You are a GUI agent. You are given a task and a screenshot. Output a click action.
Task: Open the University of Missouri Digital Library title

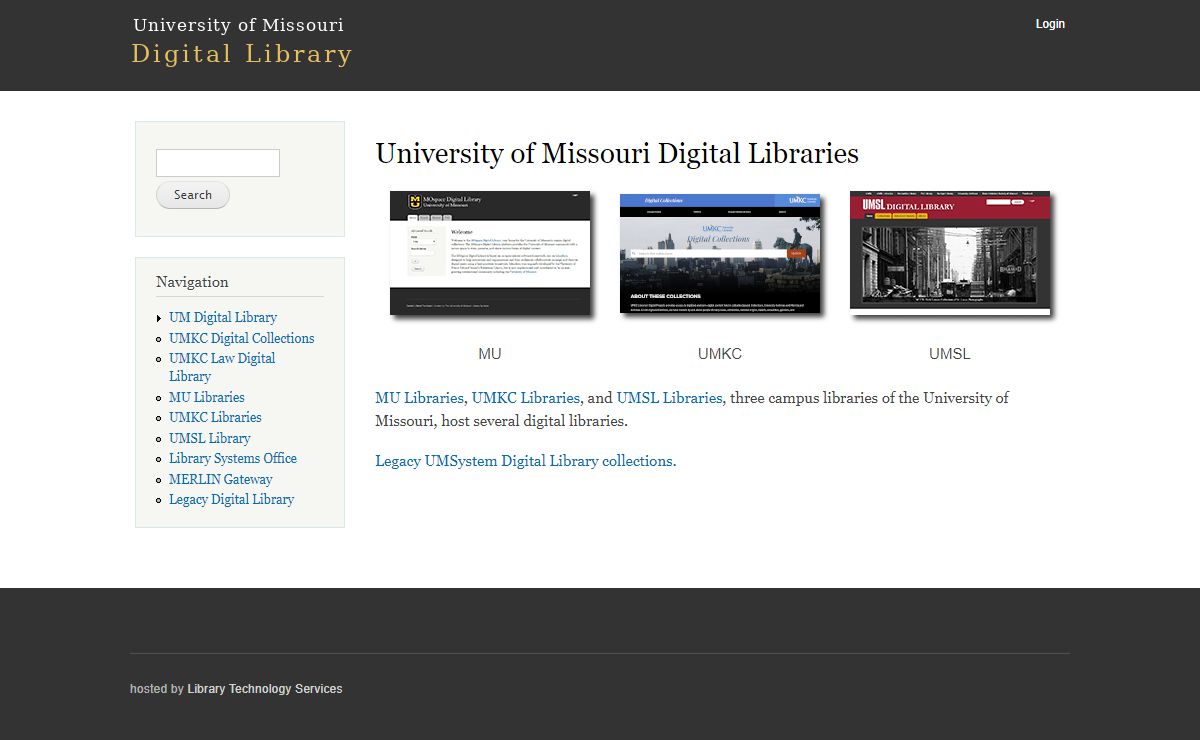[242, 41]
